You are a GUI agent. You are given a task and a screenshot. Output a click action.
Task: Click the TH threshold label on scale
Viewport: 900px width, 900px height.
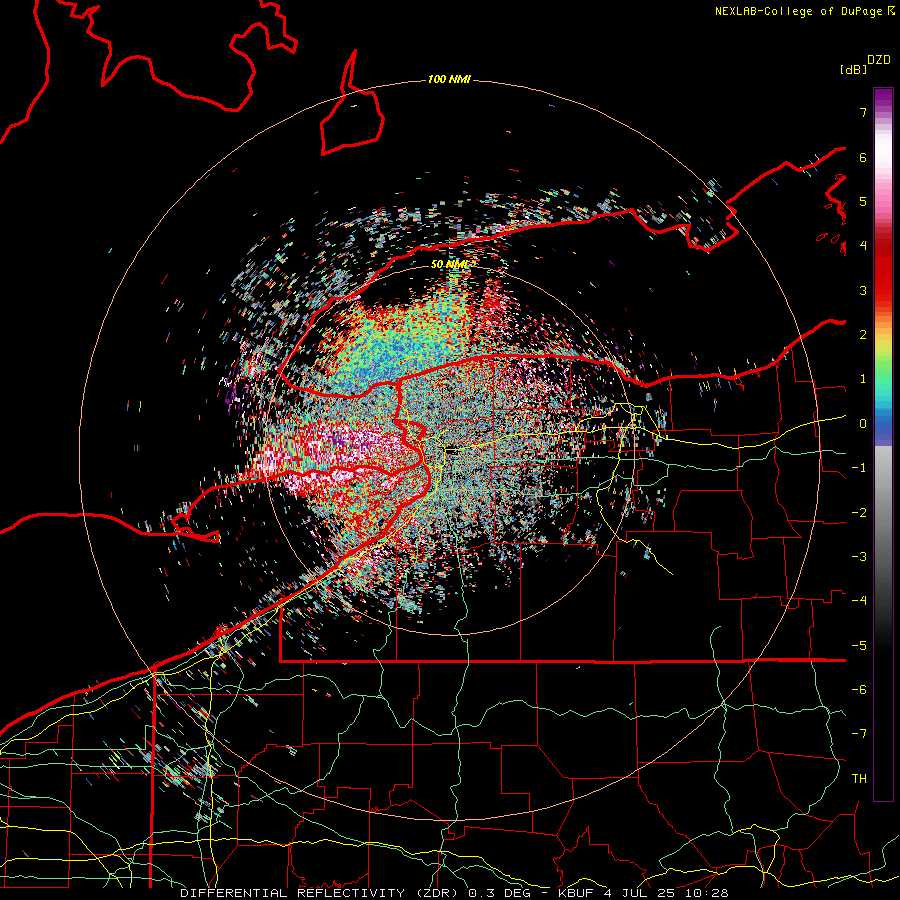point(859,779)
